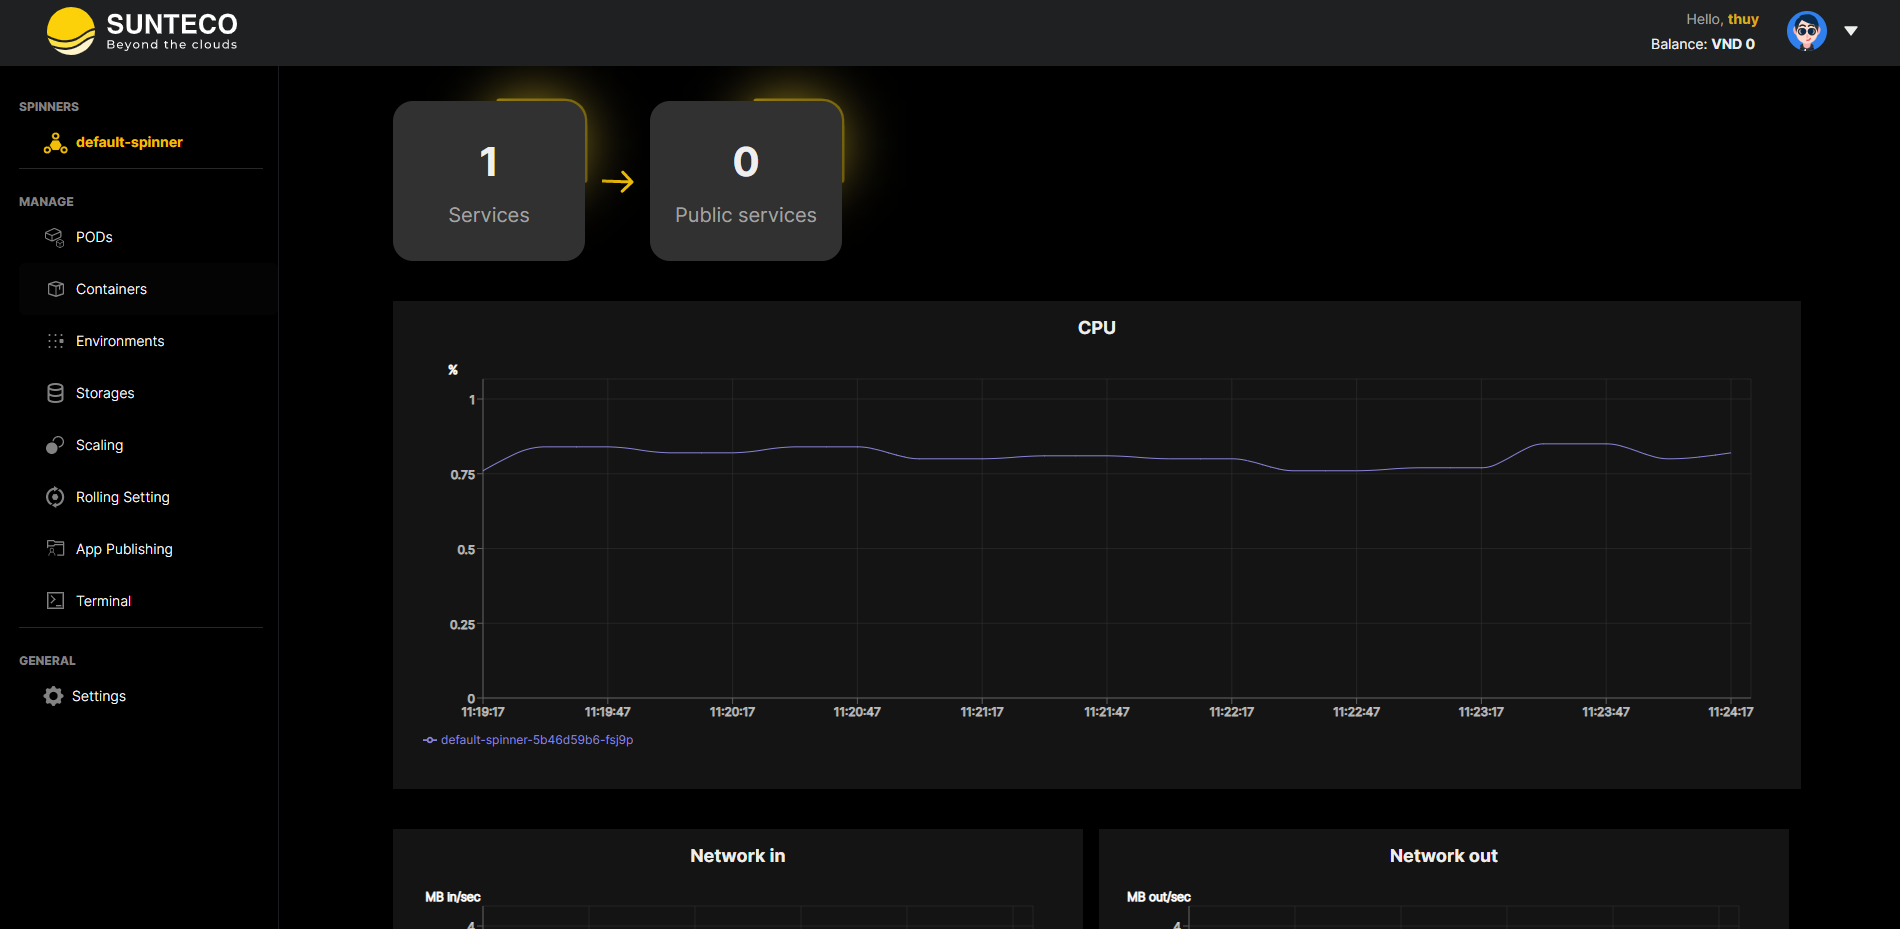
Task: Open the Services count card
Action: point(489,181)
